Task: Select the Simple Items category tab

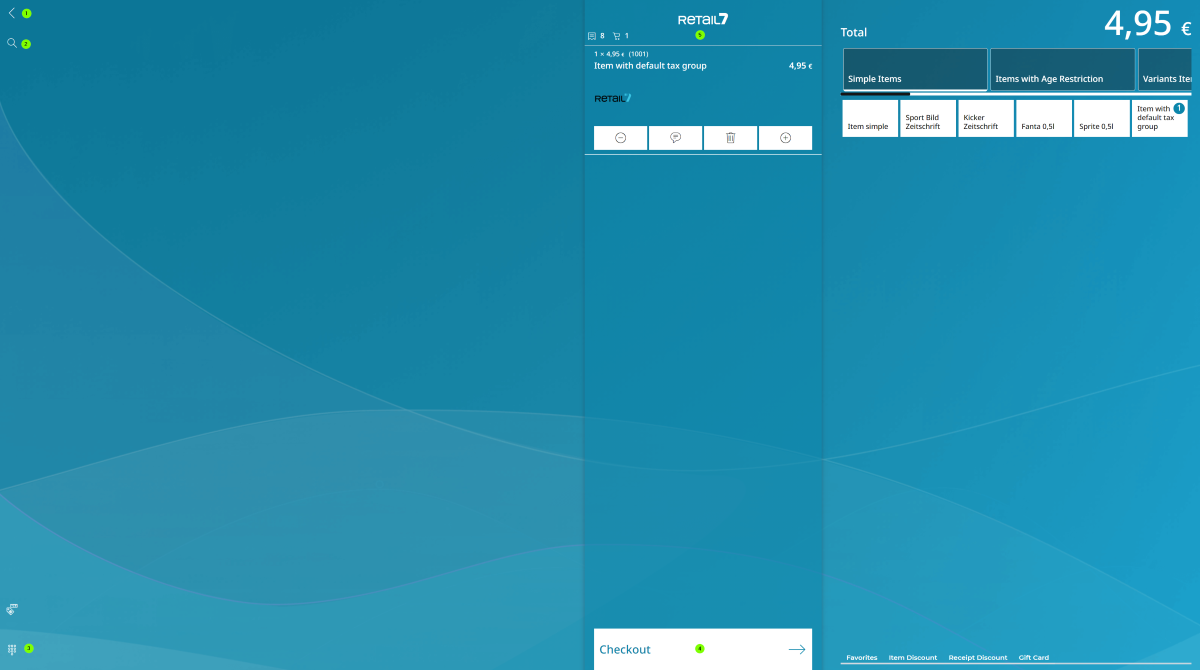Action: tap(915, 69)
